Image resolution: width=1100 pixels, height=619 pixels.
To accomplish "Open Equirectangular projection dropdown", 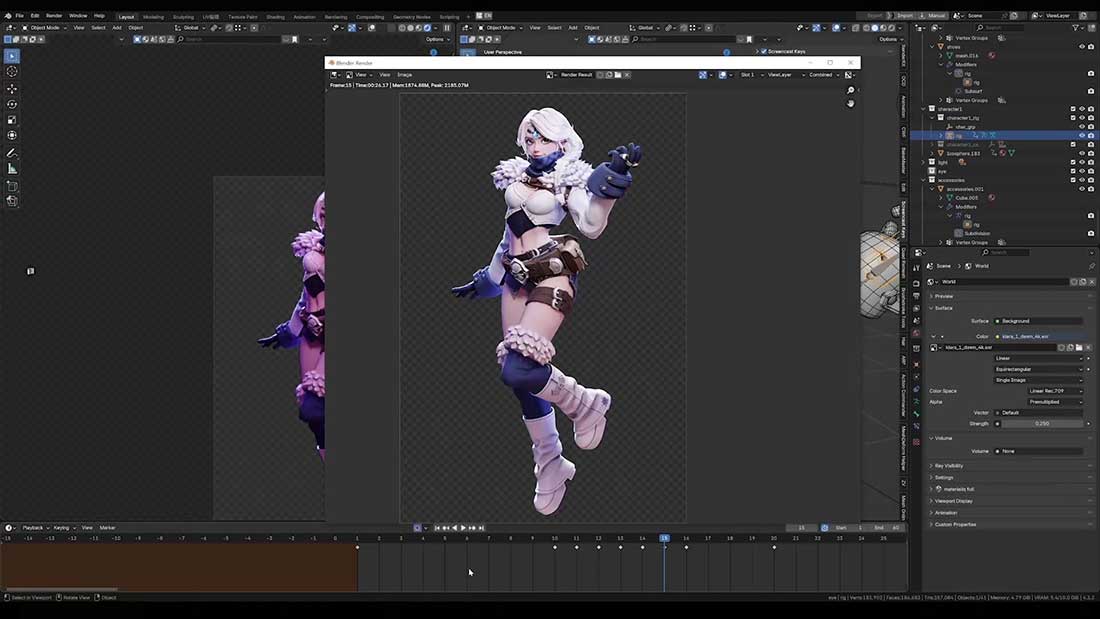I will 1038,369.
